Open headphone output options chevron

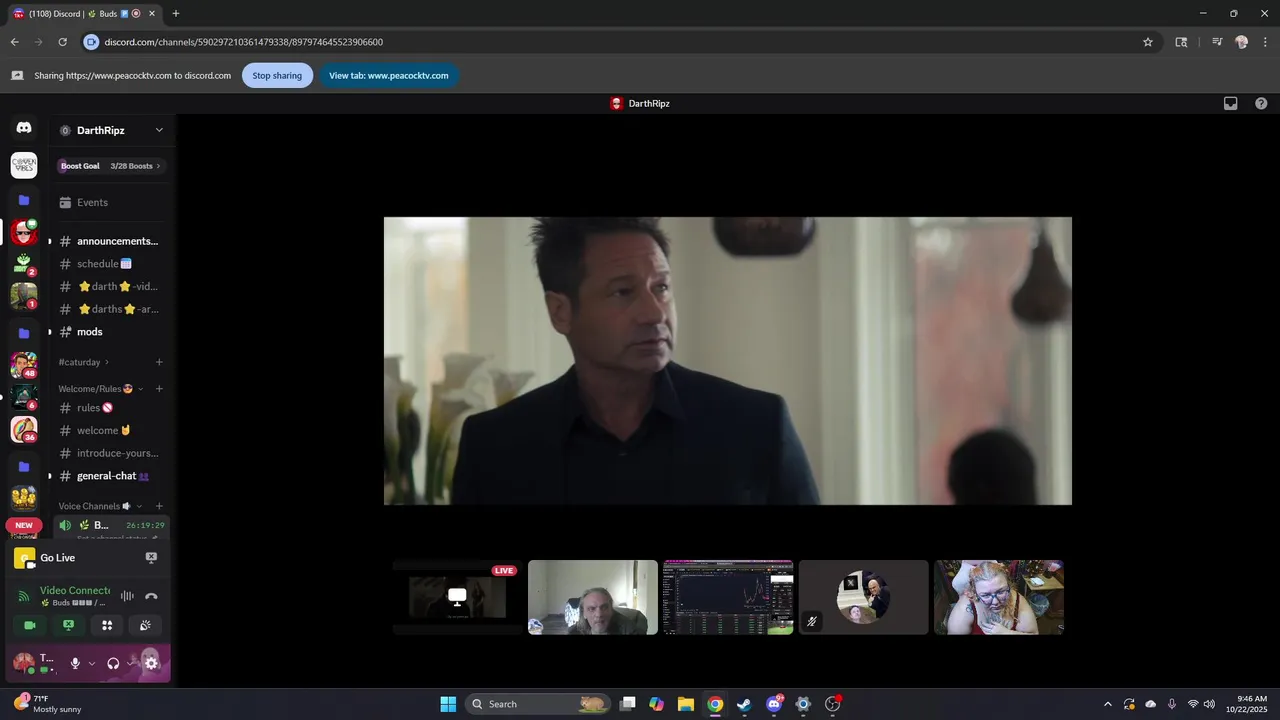click(130, 663)
